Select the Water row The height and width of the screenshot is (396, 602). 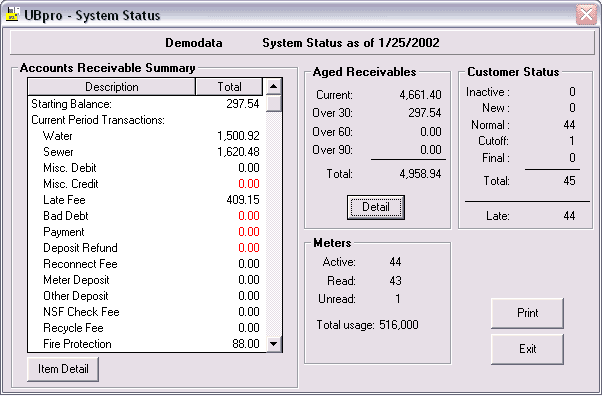pyautogui.click(x=146, y=136)
